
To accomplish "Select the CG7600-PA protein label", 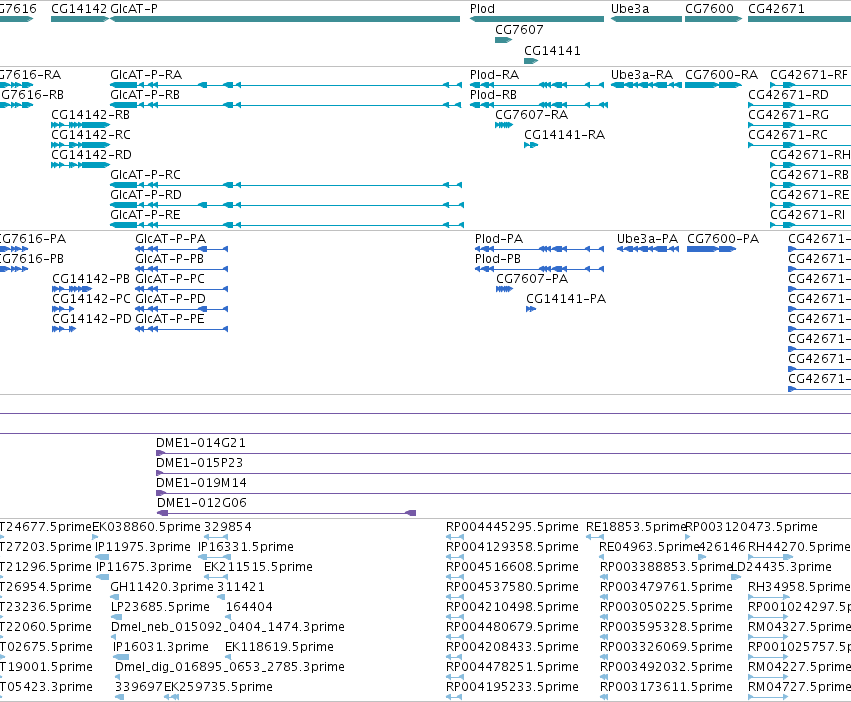I will tap(723, 239).
